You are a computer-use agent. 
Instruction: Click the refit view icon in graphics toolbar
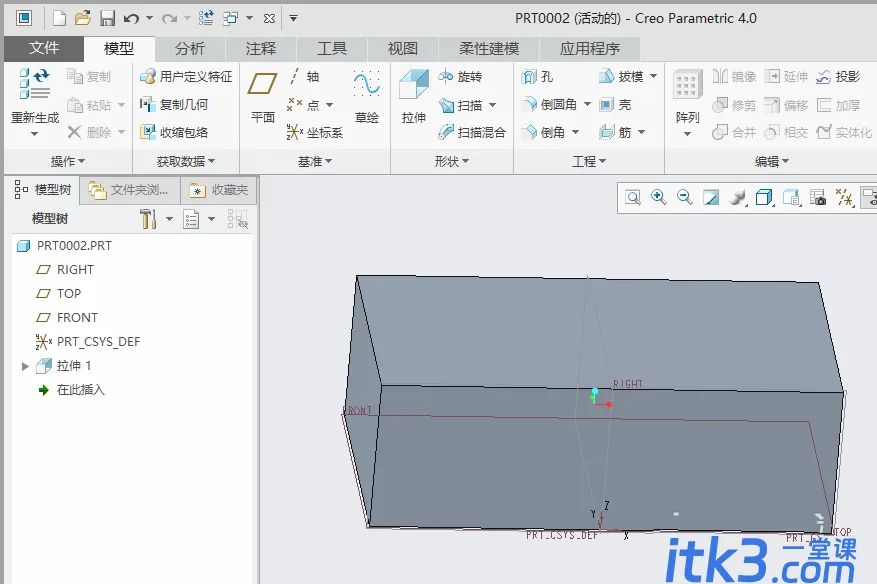633,197
